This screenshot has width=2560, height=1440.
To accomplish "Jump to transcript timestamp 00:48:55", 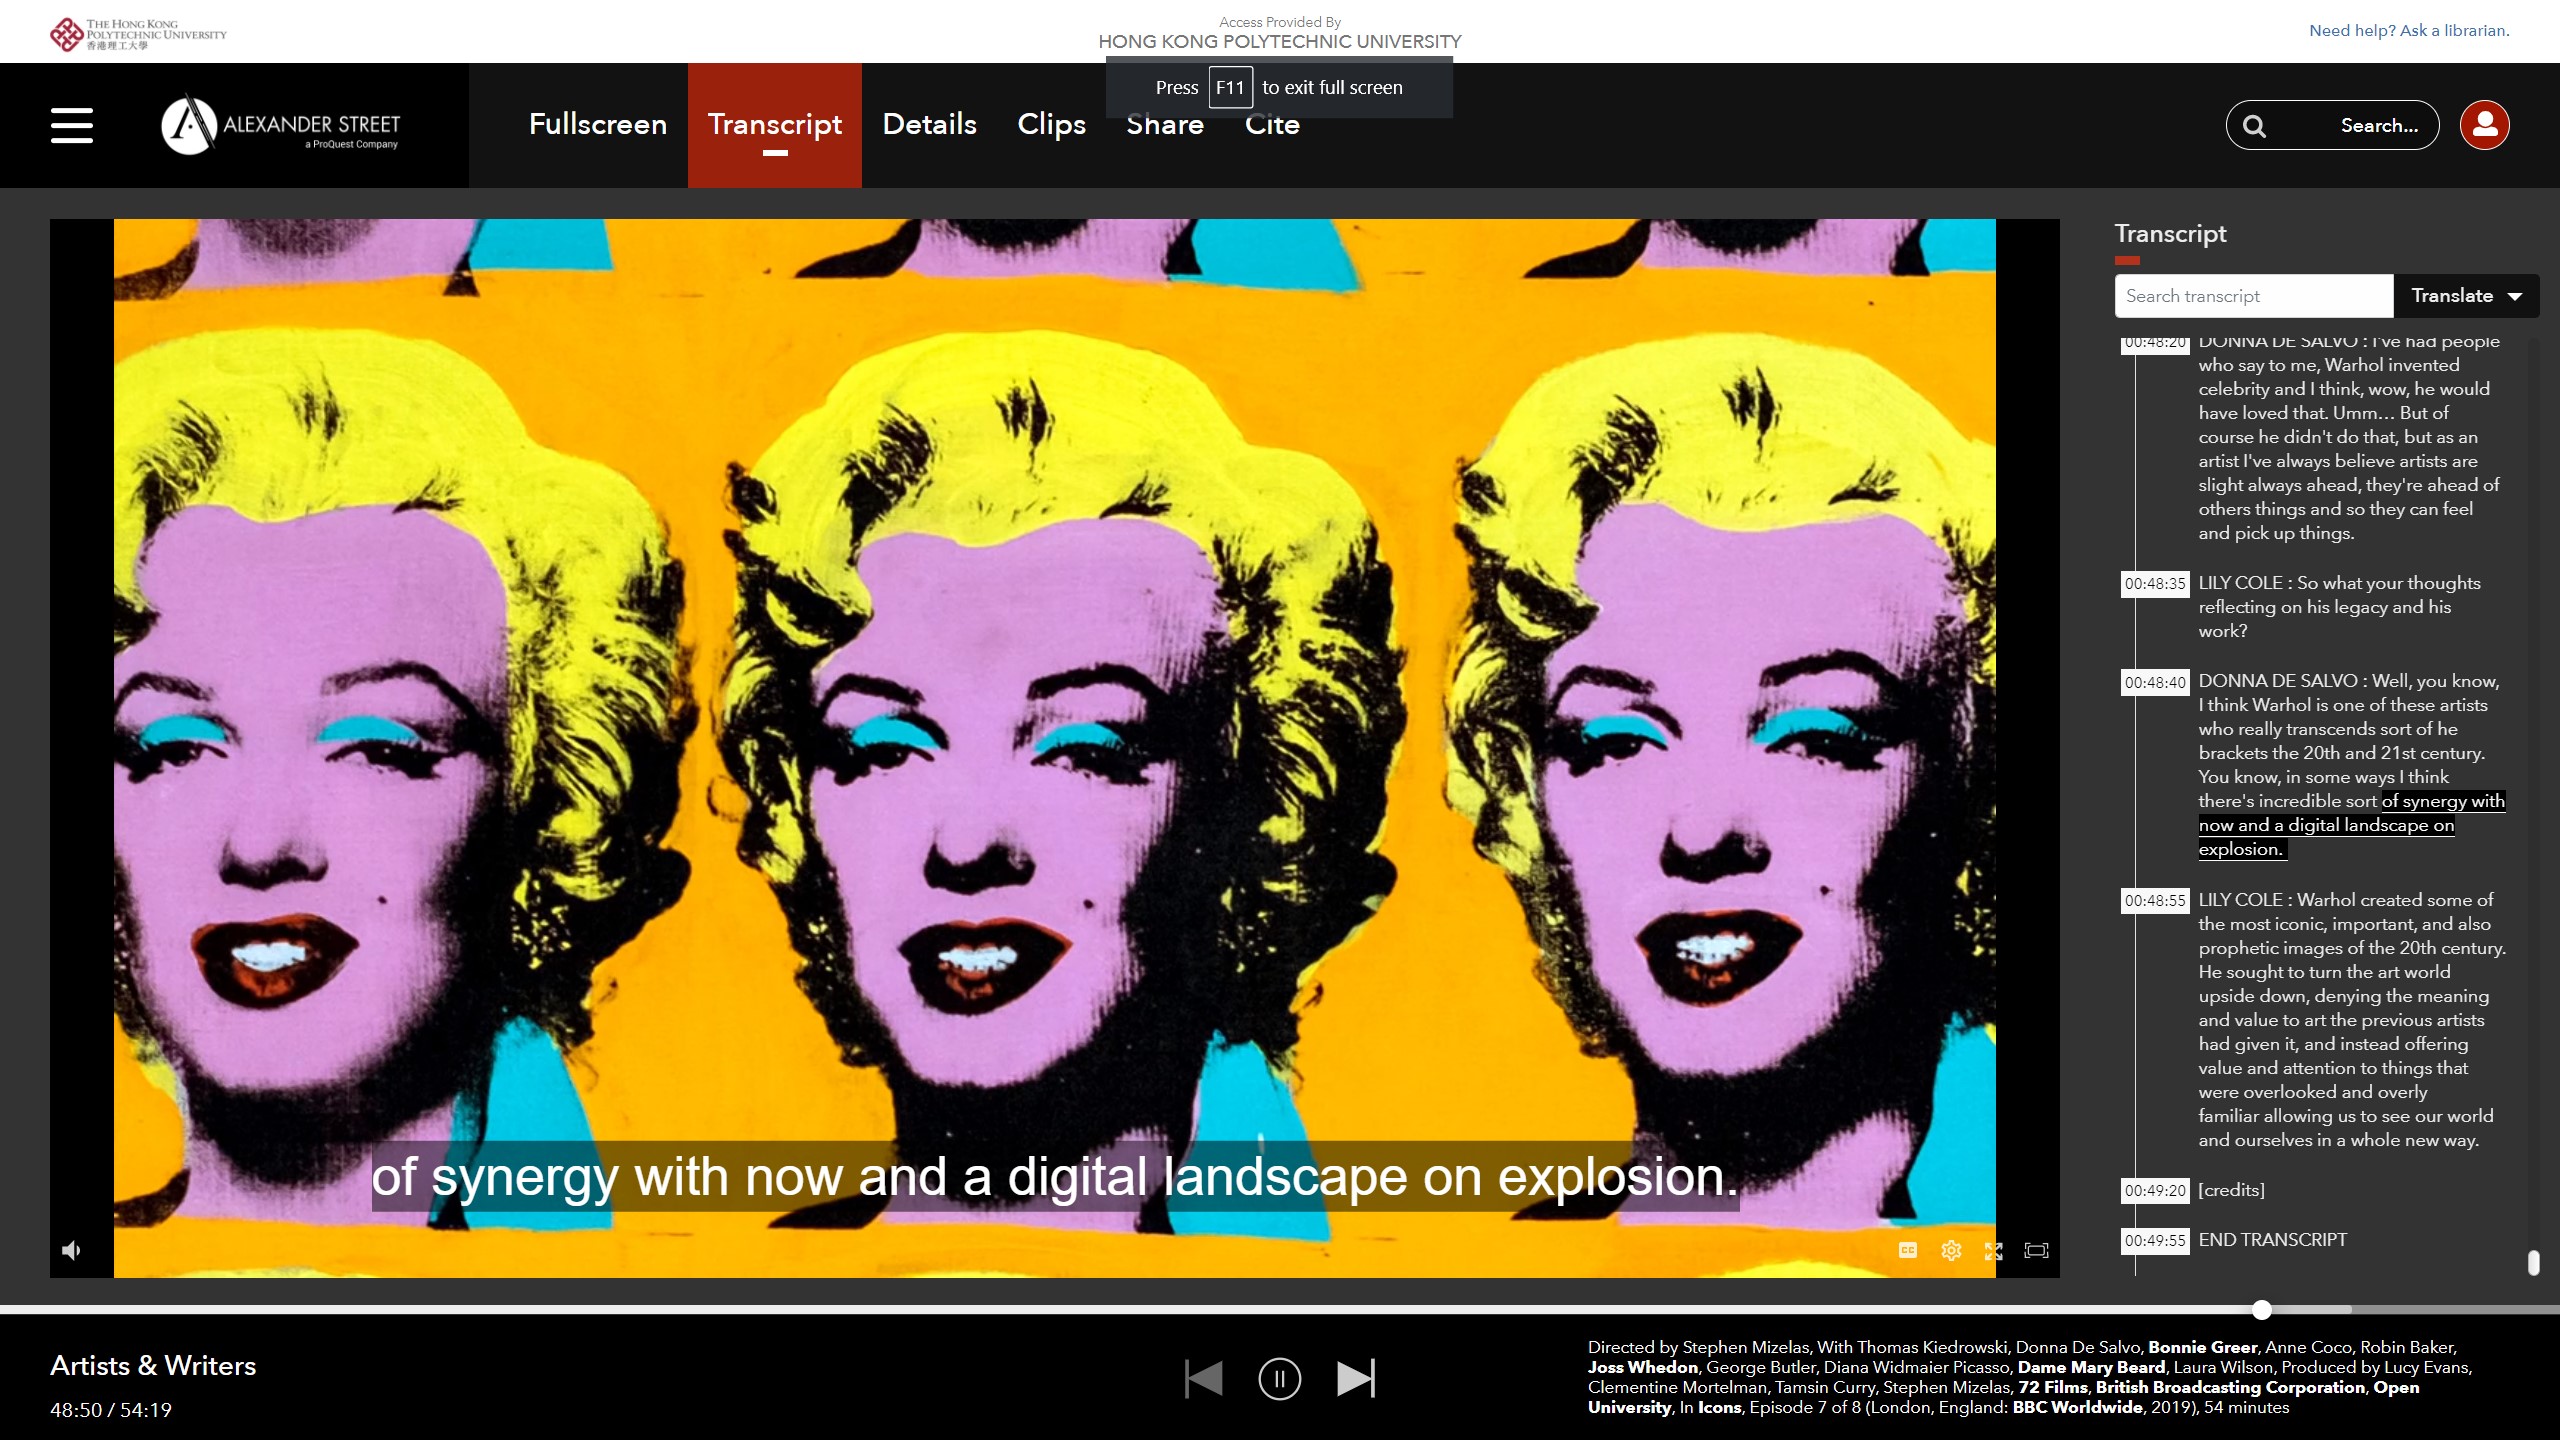I will (x=2155, y=901).
